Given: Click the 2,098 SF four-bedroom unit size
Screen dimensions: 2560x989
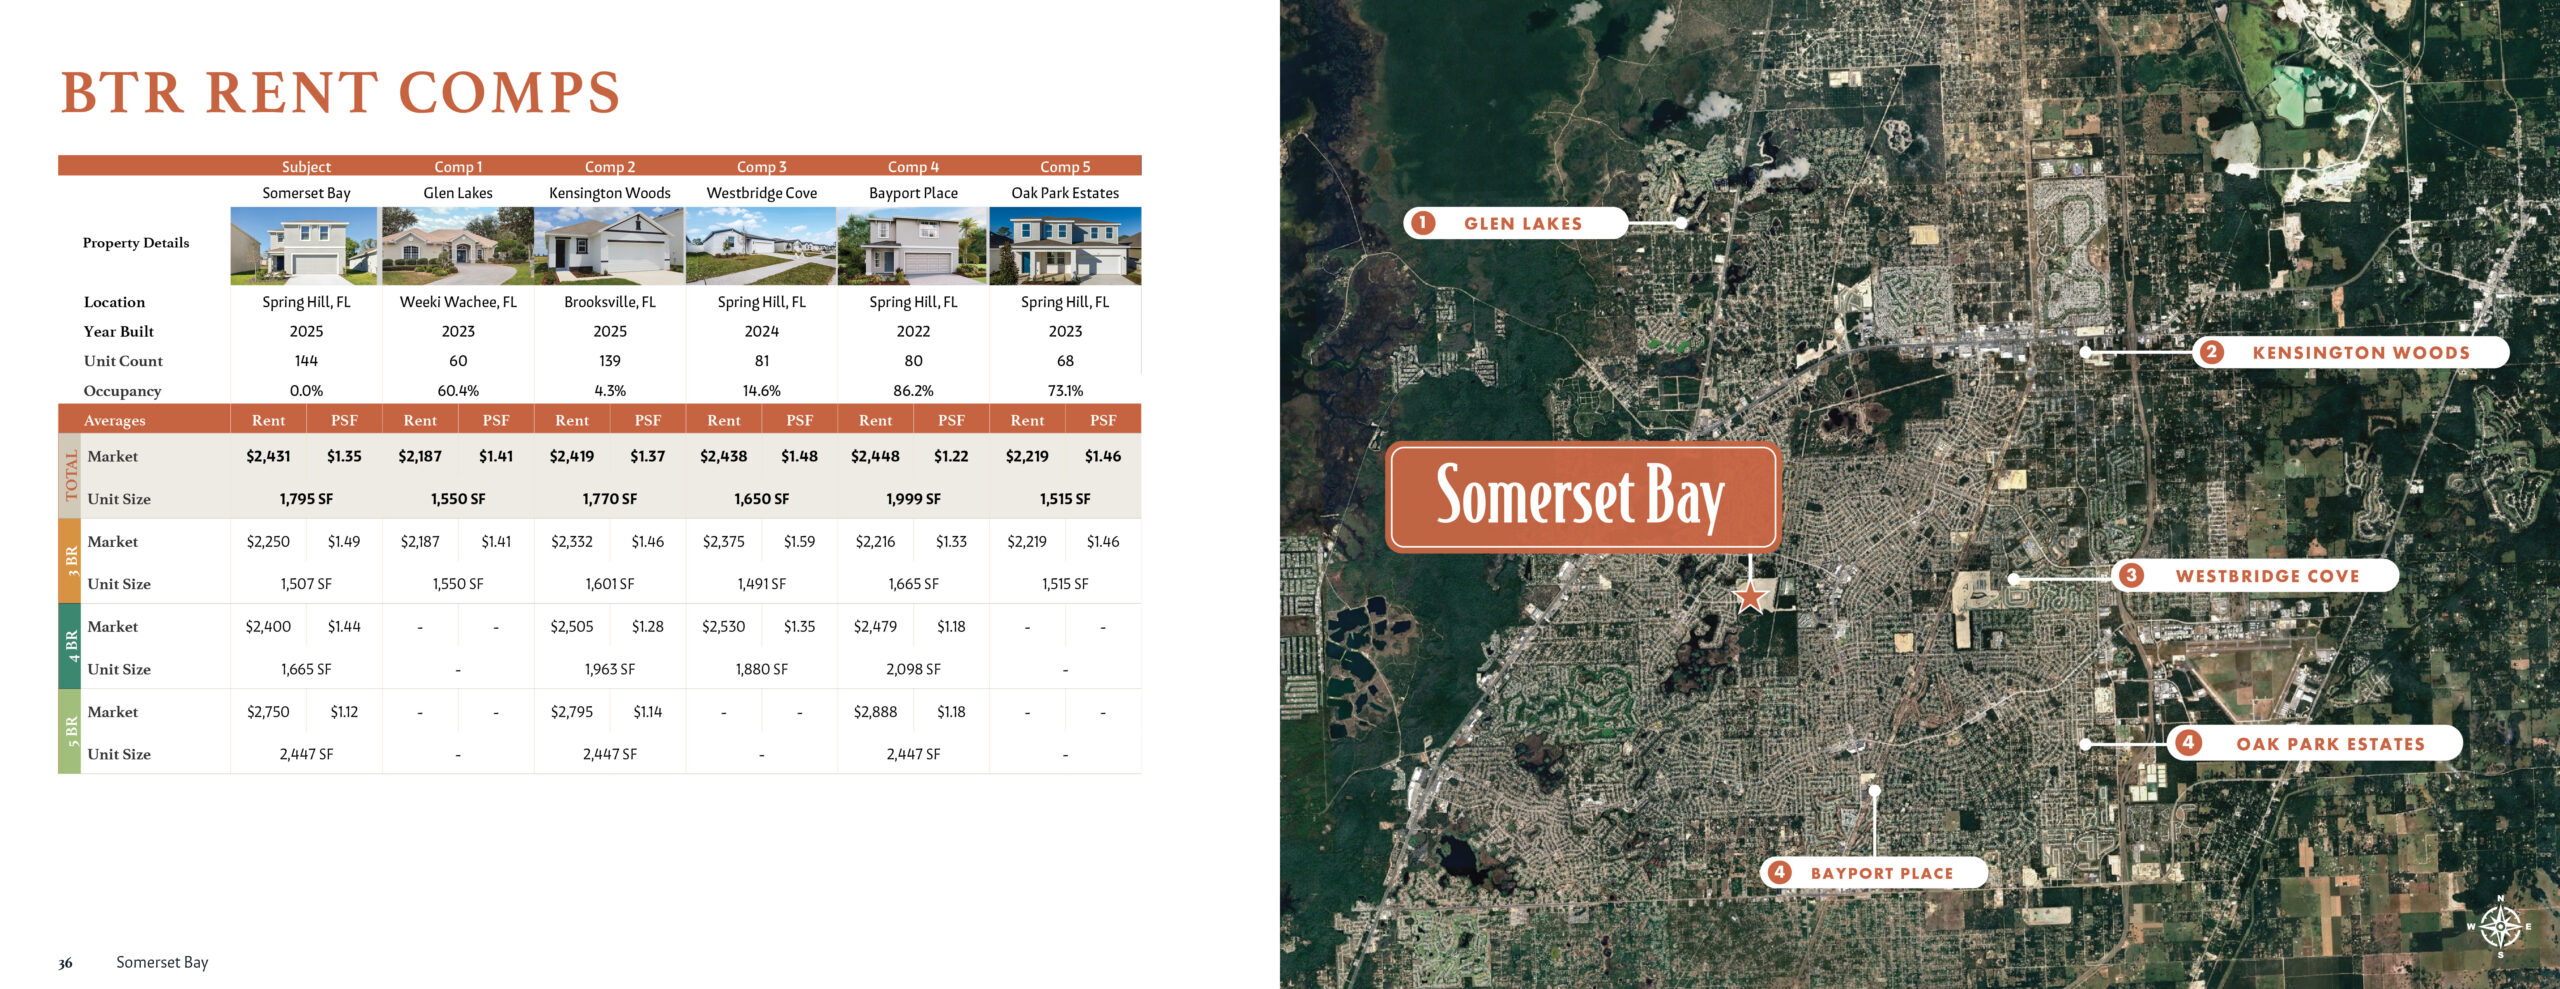Looking at the screenshot, I should tap(913, 670).
